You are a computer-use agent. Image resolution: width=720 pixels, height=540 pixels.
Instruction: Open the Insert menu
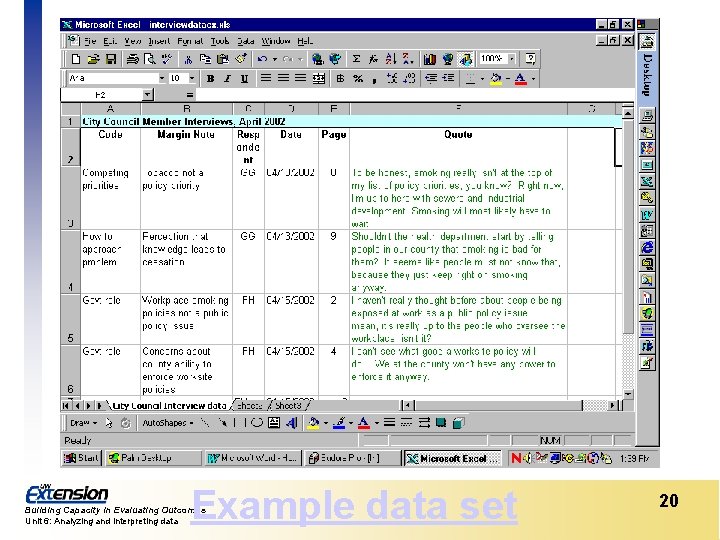pos(159,41)
